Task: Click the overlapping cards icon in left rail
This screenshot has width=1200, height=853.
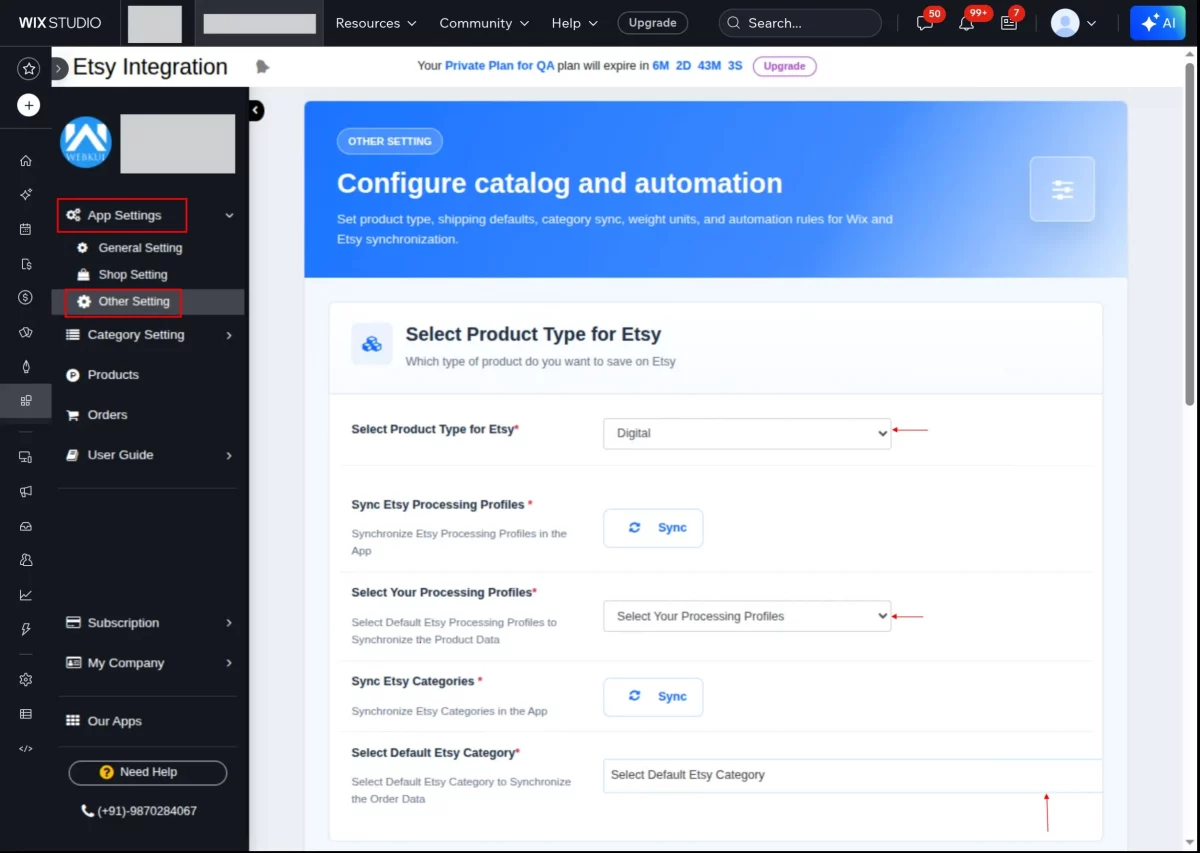Action: point(26,332)
